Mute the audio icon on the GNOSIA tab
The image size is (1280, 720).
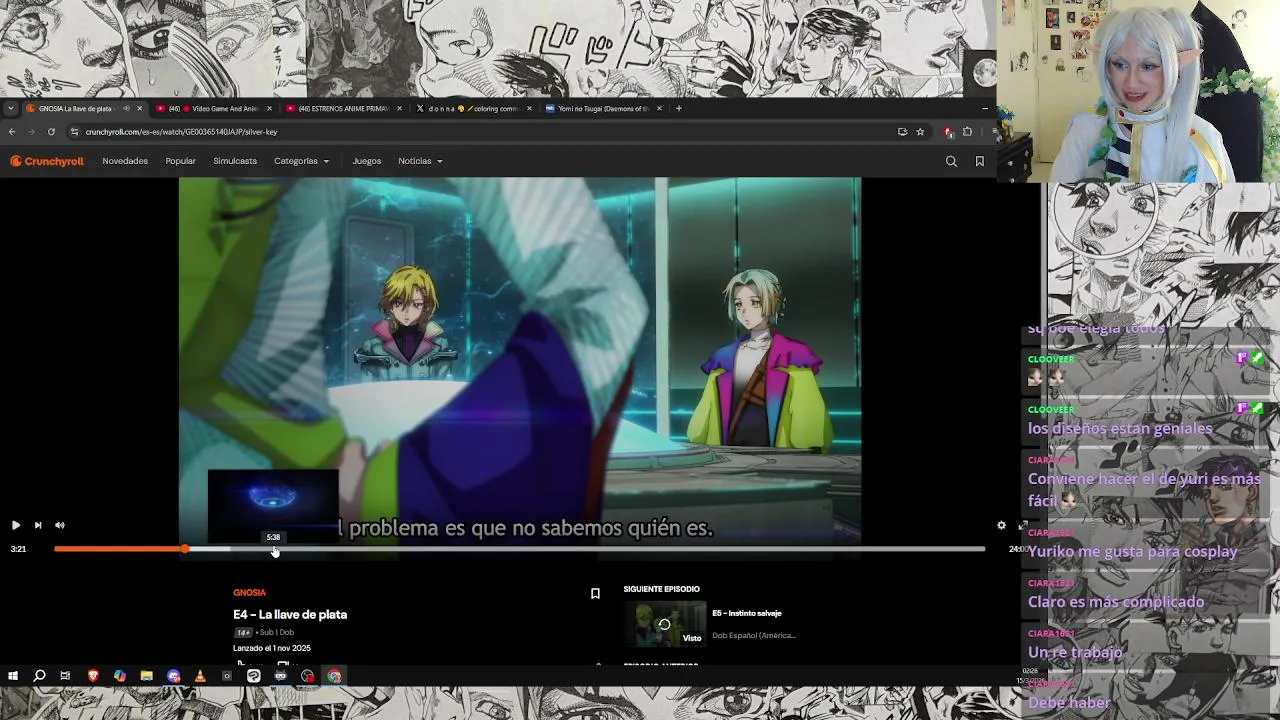pyautogui.click(x=126, y=108)
